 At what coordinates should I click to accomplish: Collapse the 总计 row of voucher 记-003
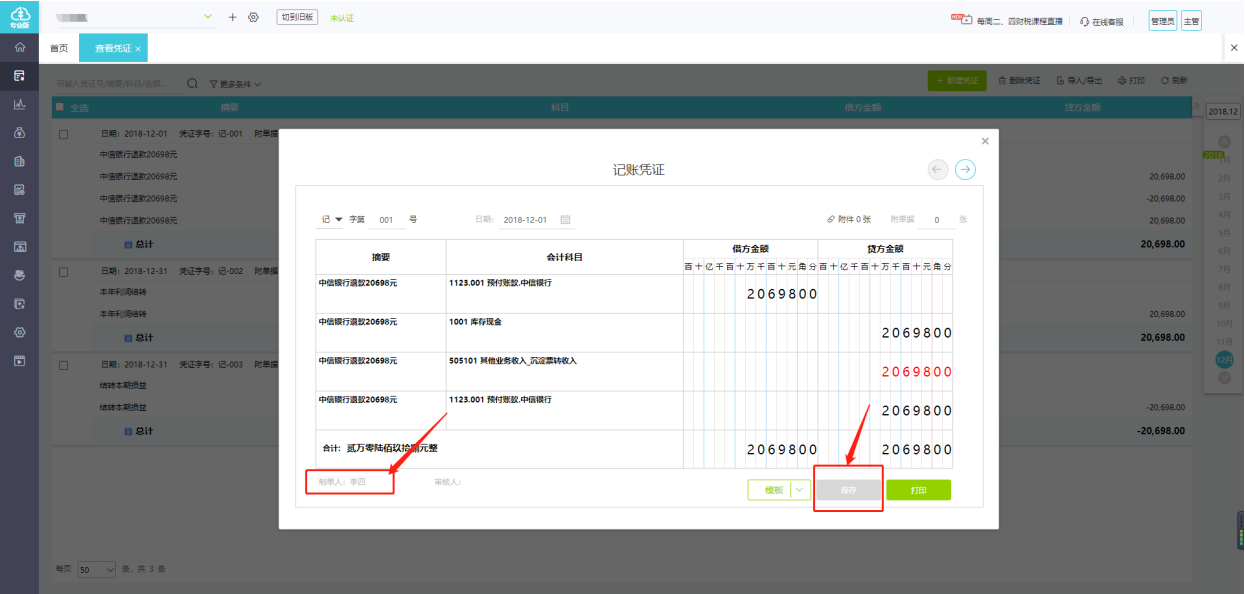pos(128,431)
